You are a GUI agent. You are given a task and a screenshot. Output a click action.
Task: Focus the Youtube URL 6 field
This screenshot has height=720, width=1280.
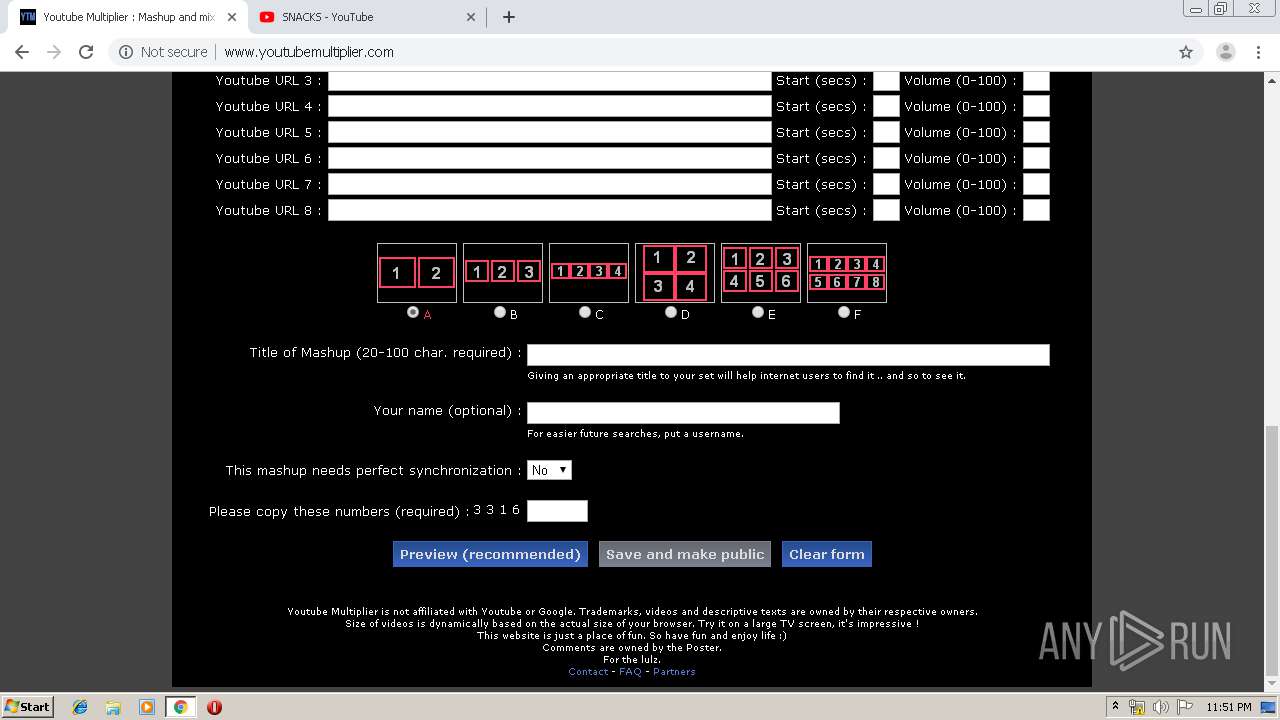coord(550,158)
